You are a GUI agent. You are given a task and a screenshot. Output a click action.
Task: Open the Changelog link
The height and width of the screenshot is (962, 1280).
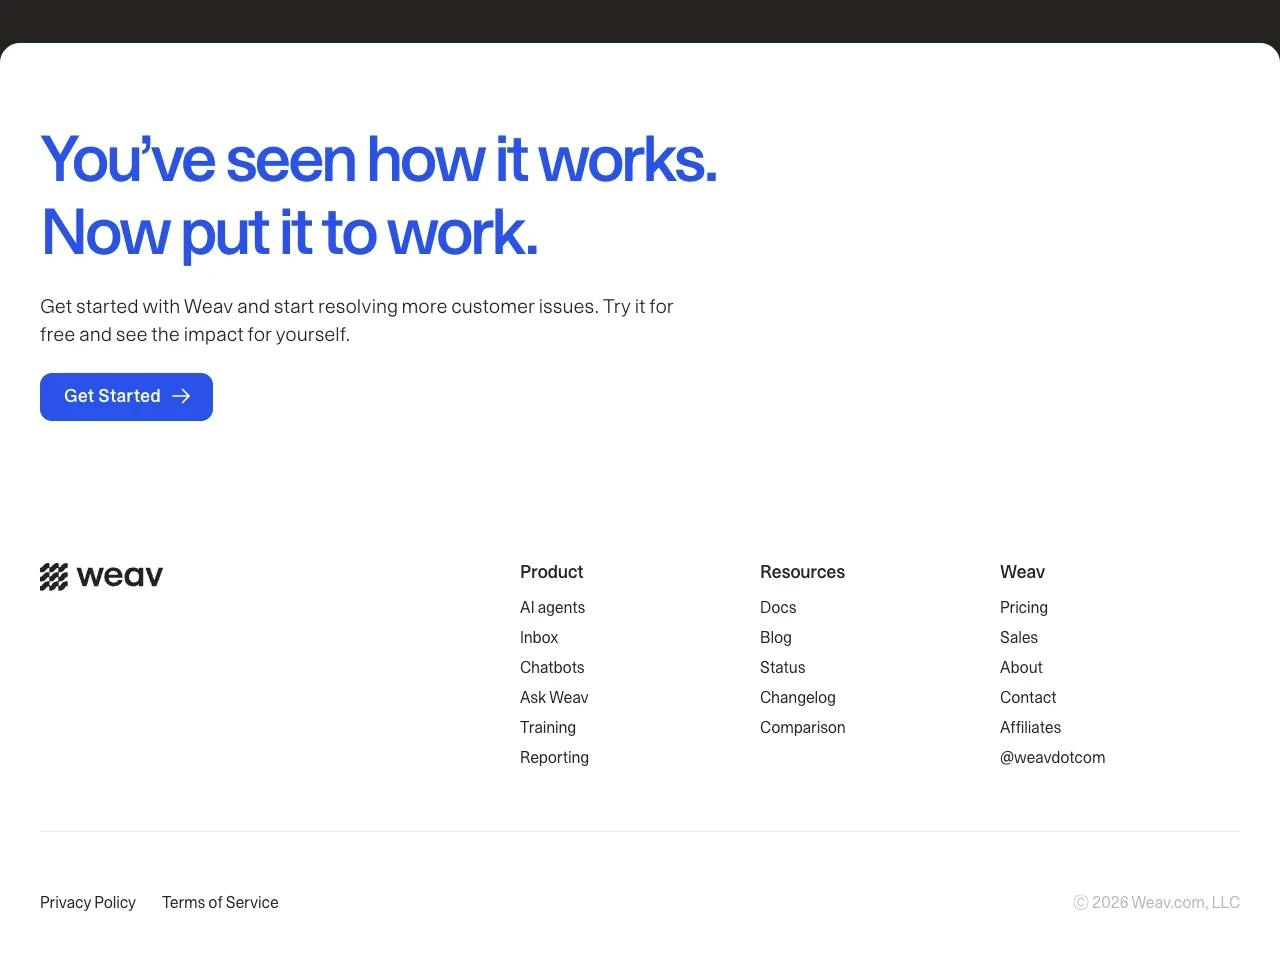[x=798, y=697]
